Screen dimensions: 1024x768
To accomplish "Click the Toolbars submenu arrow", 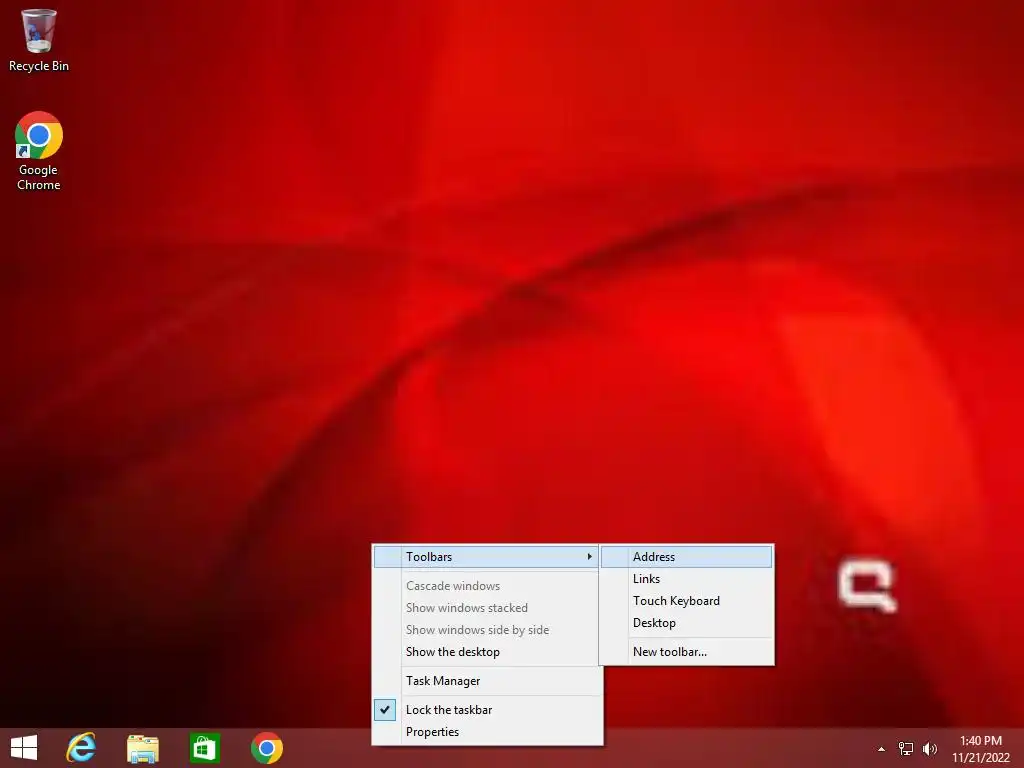I will click(x=589, y=556).
